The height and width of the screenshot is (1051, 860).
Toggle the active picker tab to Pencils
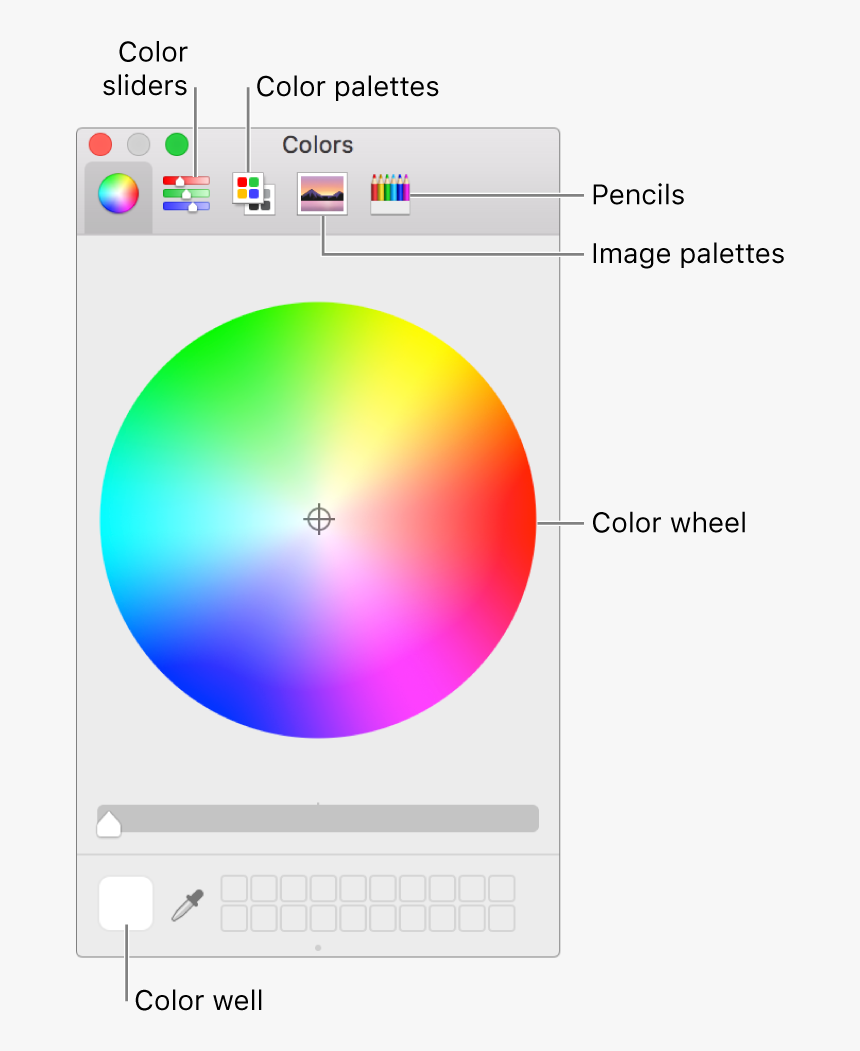click(389, 192)
